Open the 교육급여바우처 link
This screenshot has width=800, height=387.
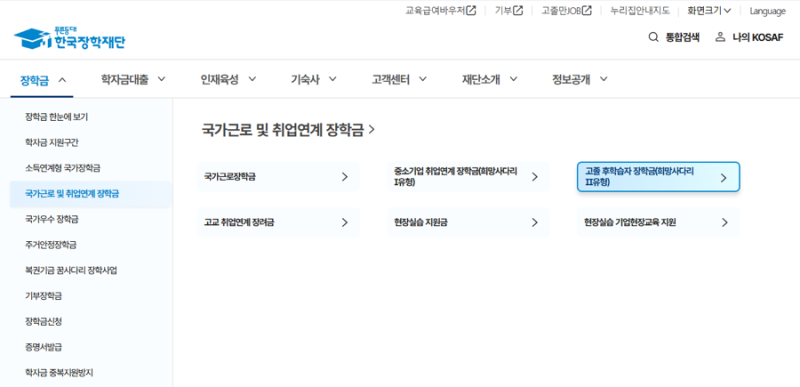point(435,11)
